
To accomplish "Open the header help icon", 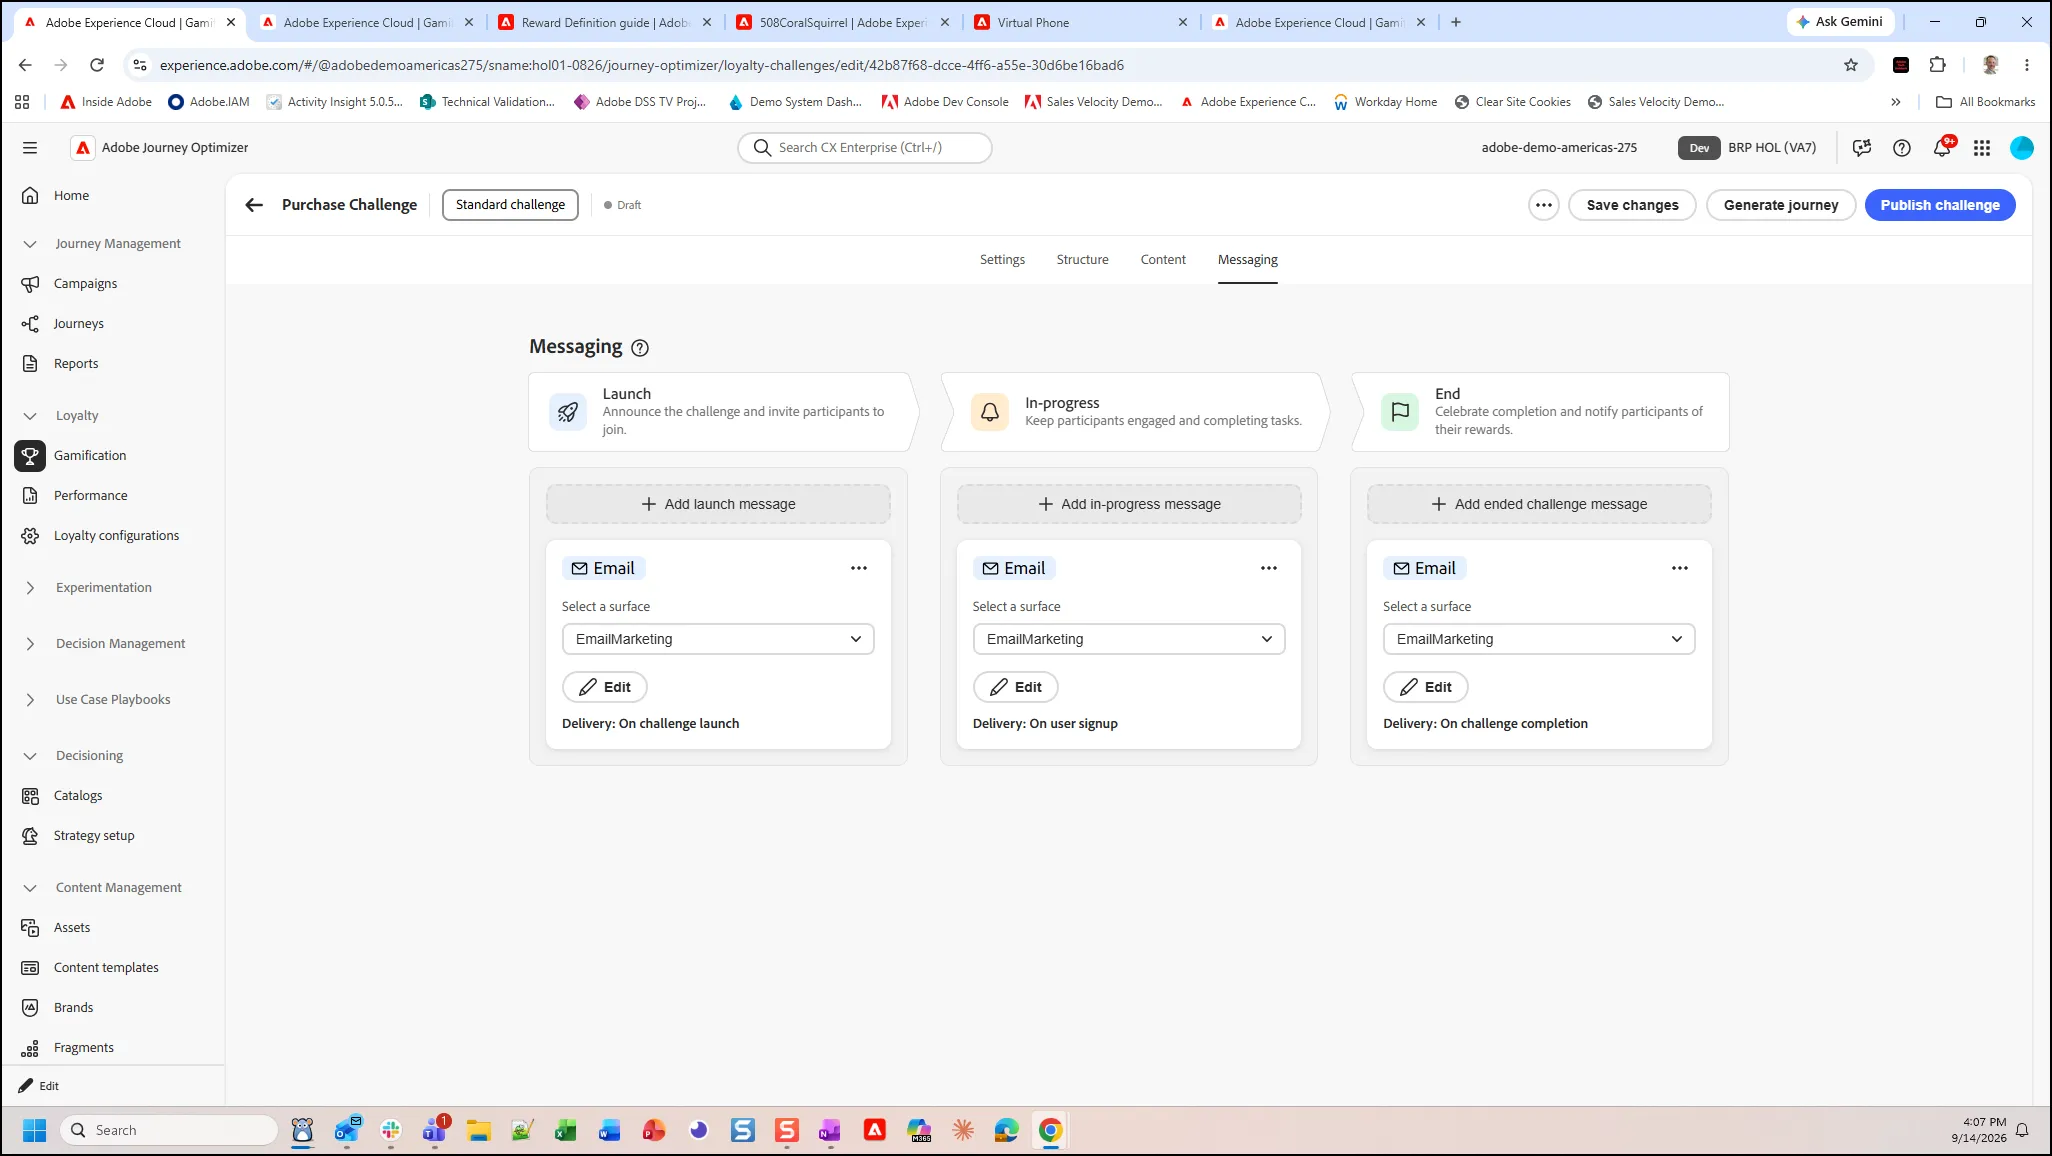I will [x=1902, y=148].
